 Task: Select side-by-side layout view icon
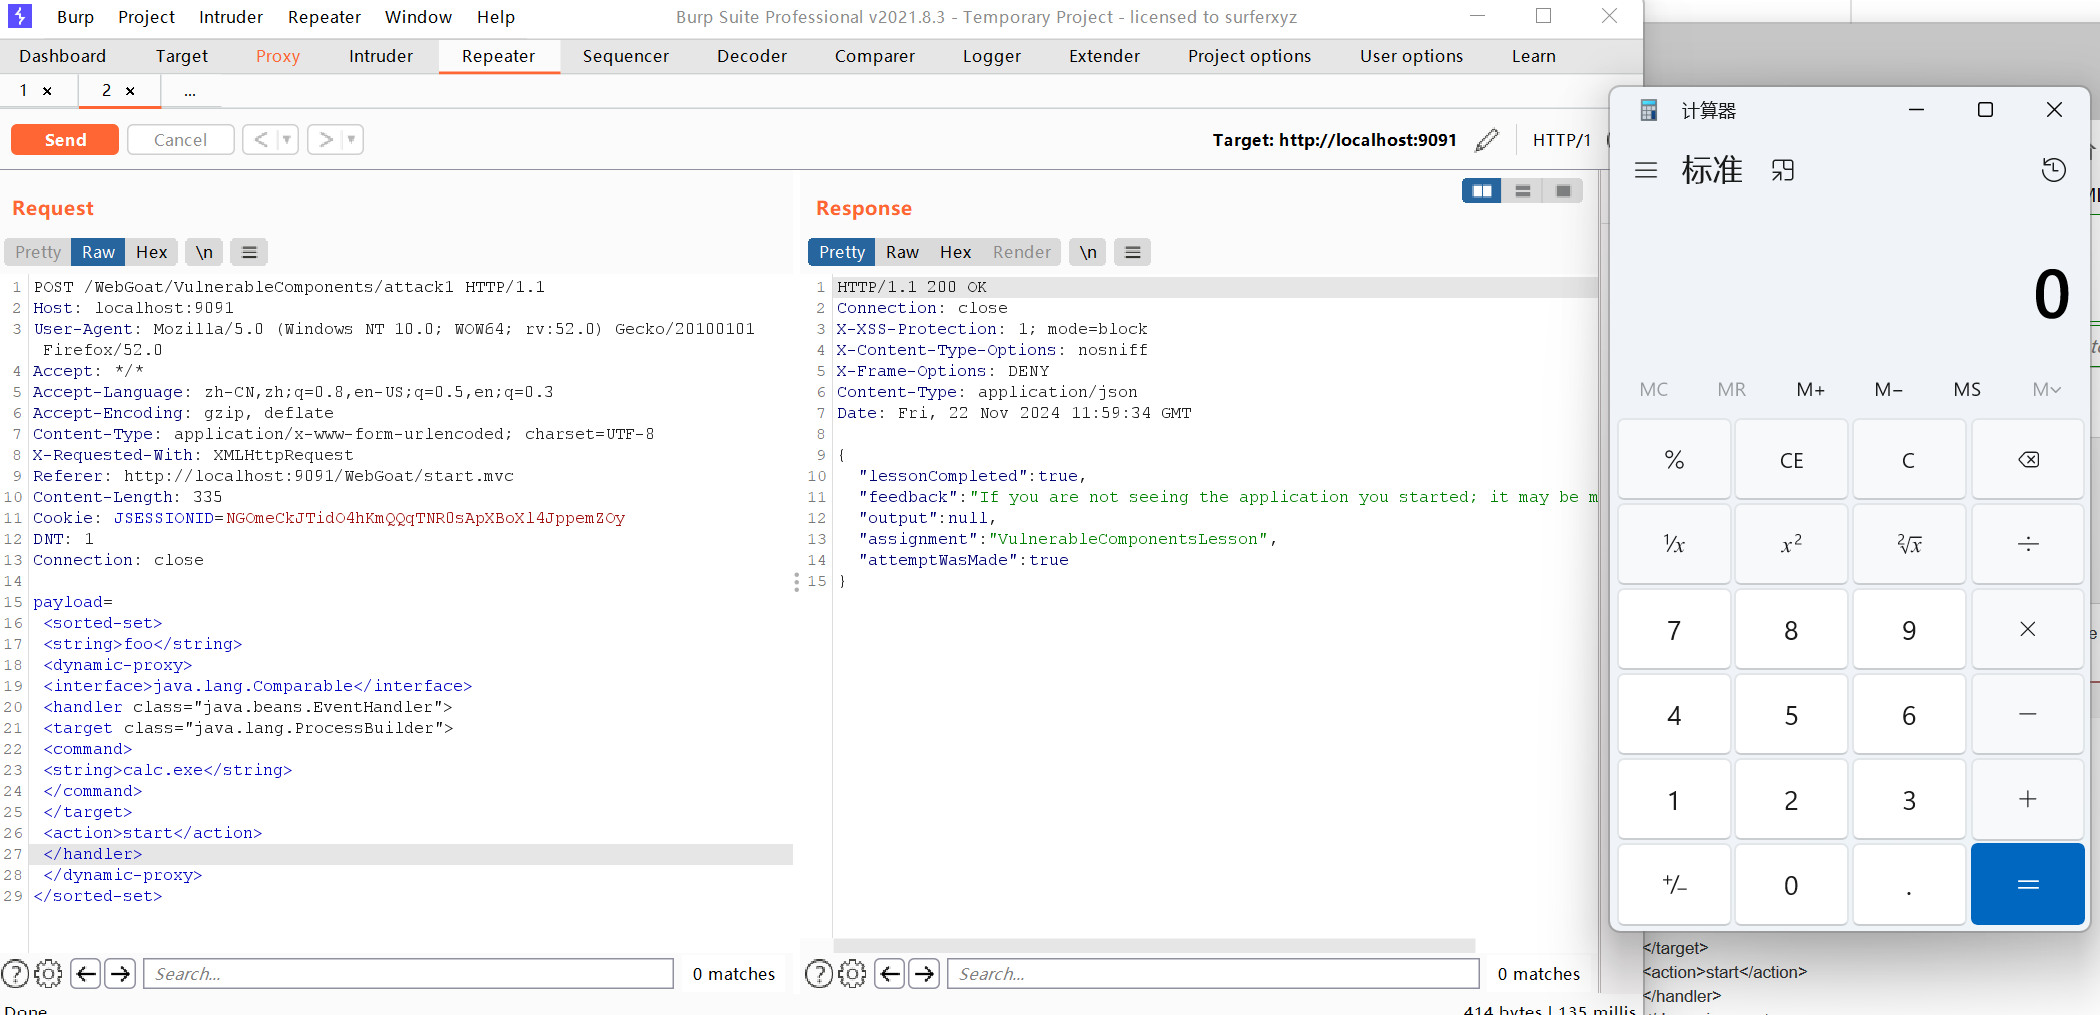(x=1482, y=191)
